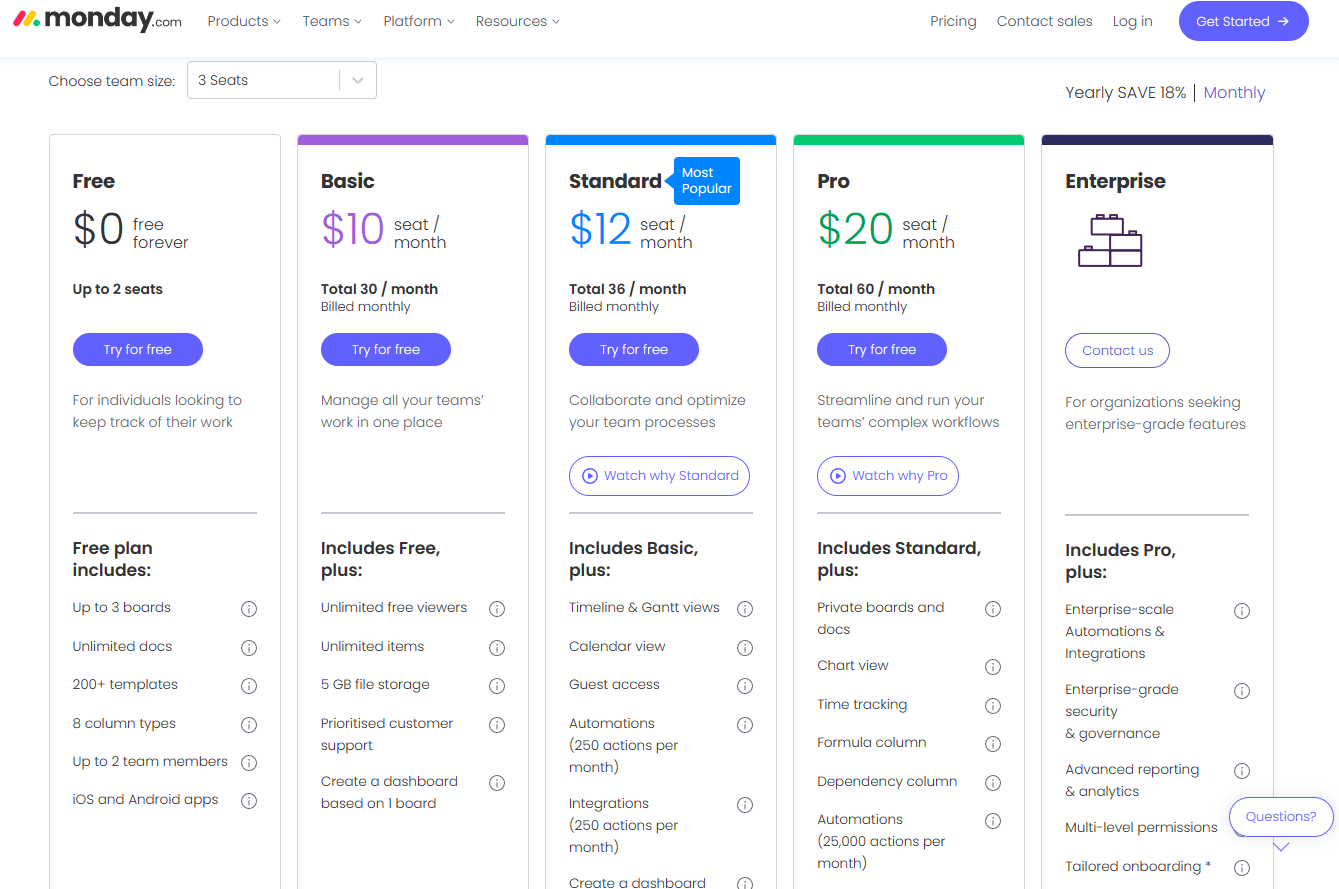Click the Get Started button
Viewport: 1339px width, 889px height.
(x=1243, y=21)
